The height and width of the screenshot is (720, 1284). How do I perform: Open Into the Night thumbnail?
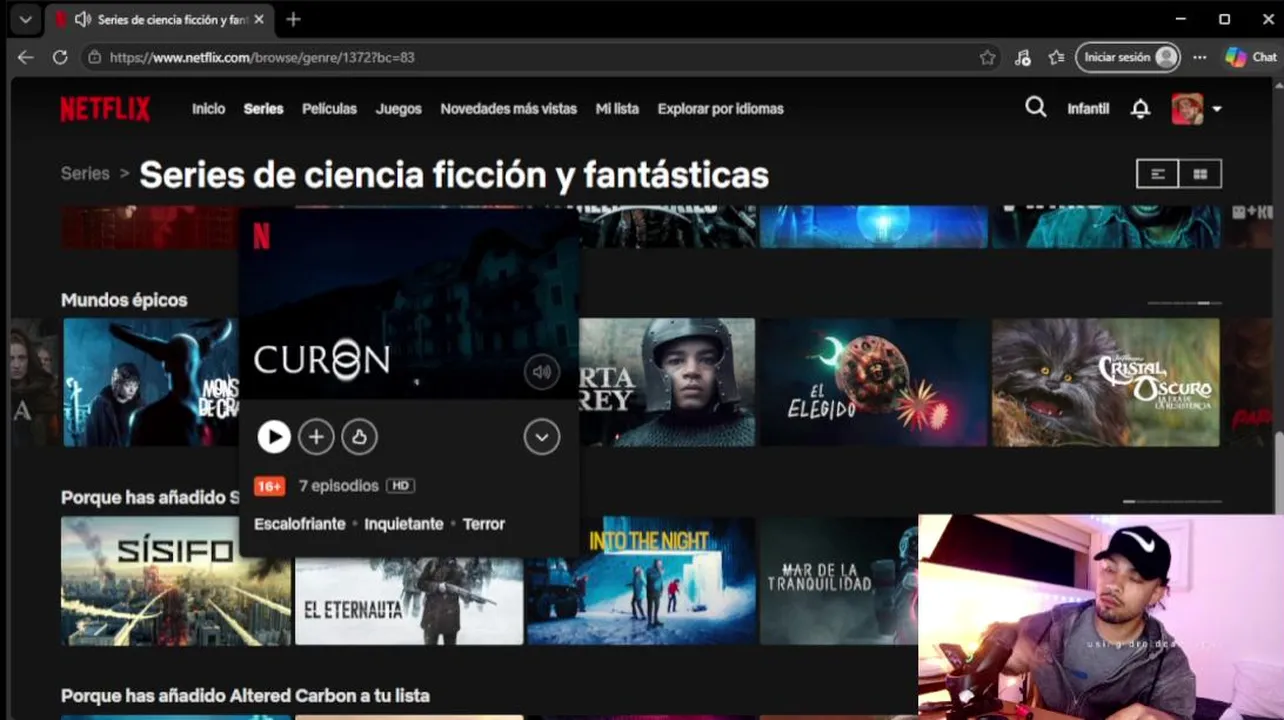click(x=641, y=580)
